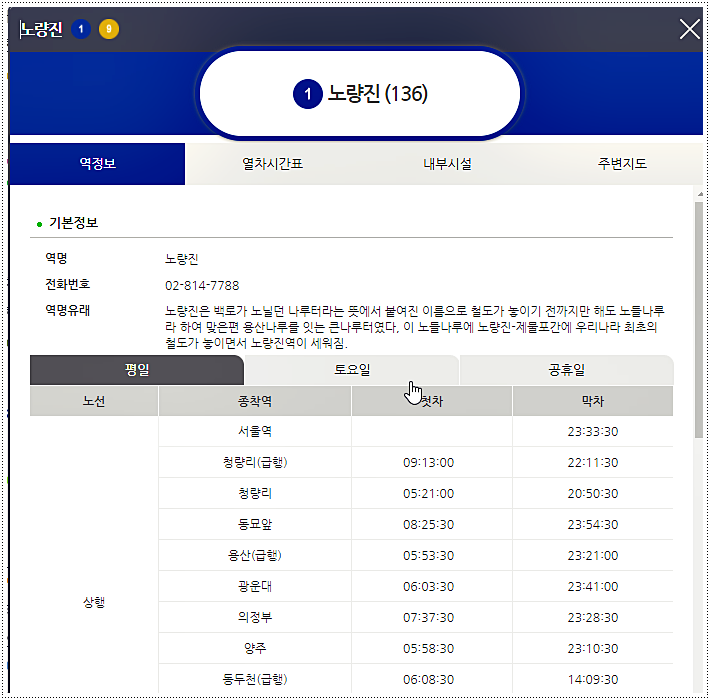This screenshot has width=710, height=700.
Task: Click last train time 23:54:30
Action: coord(593,525)
